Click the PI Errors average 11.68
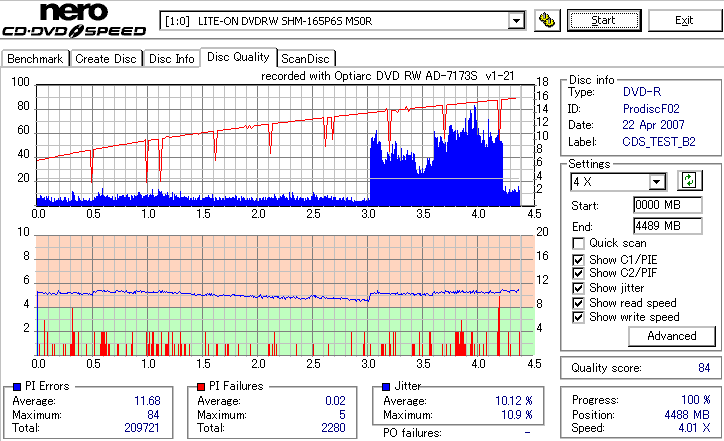The height and width of the screenshot is (441, 724). point(147,401)
